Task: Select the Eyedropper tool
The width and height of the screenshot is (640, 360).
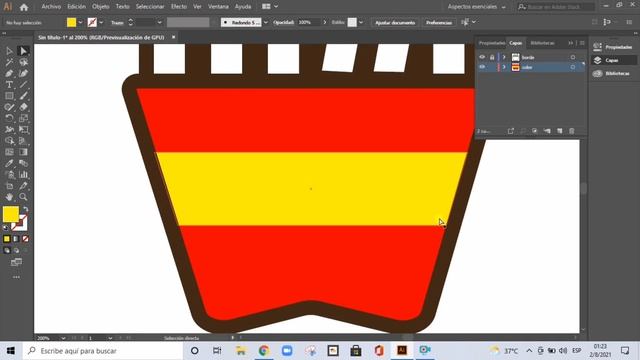Action: 9,163
